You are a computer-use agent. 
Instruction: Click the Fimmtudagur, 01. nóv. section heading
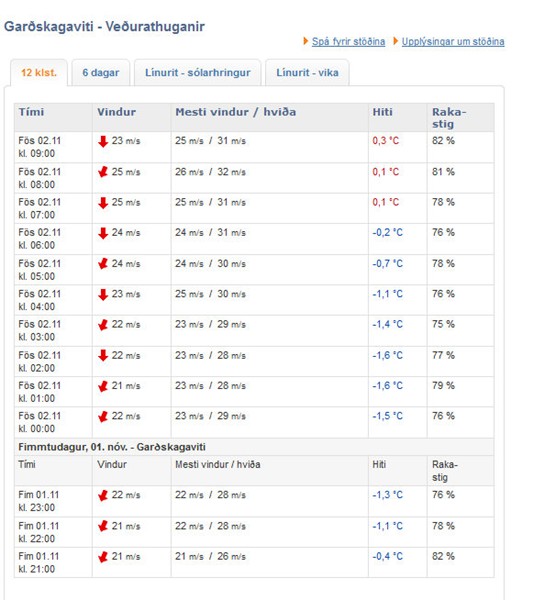point(112,447)
